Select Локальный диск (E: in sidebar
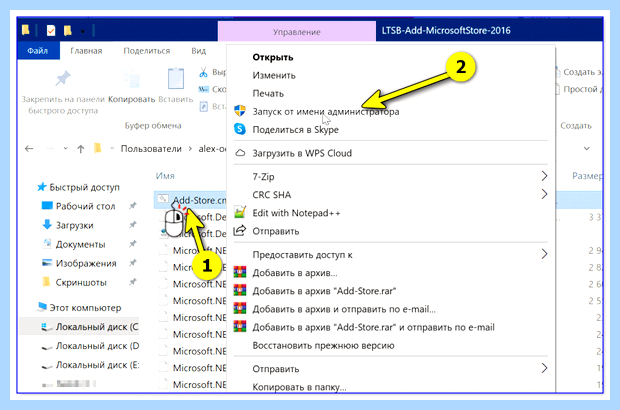Viewport: 620px width, 410px height. 97,365
